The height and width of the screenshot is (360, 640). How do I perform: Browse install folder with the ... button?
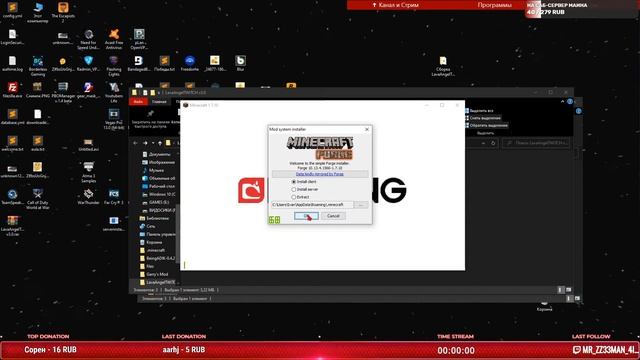click(x=361, y=204)
